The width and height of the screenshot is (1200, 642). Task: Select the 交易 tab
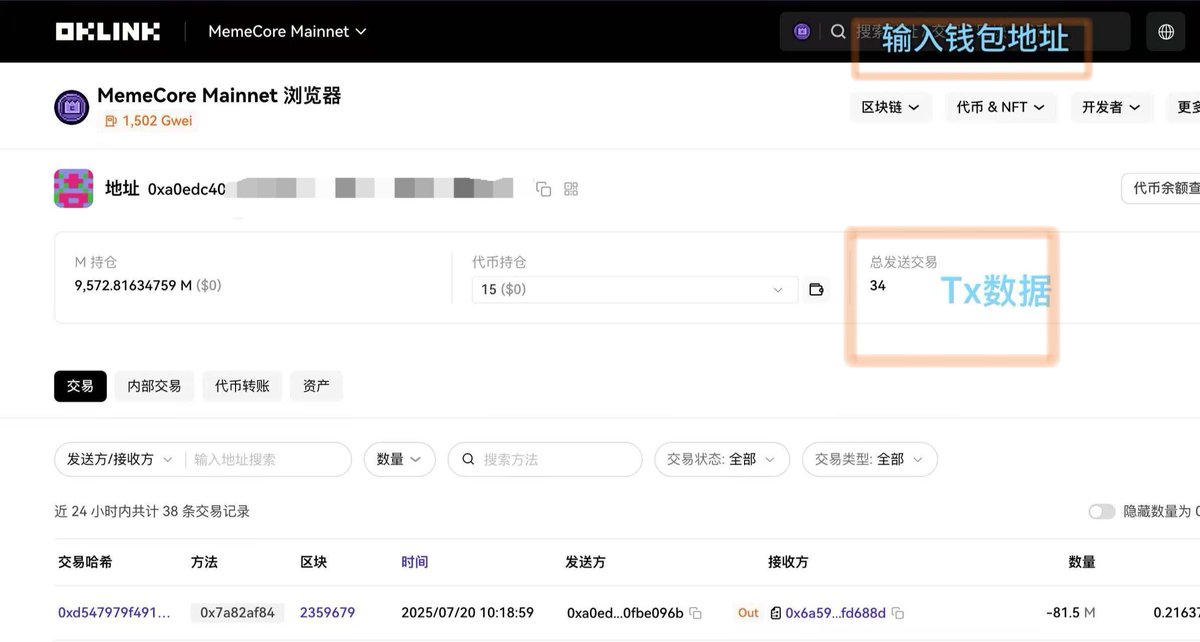80,386
